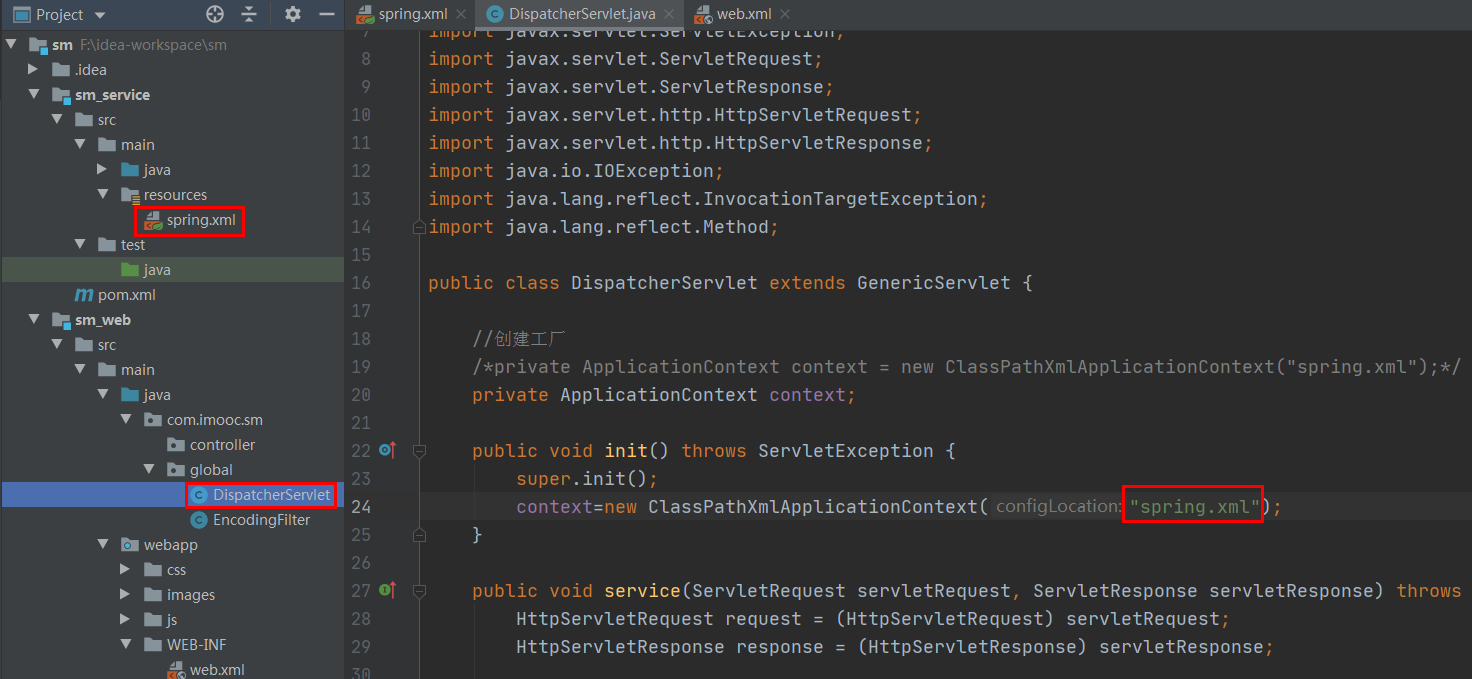Click the DispatcherServlet class icon in tree
1472x679 pixels.
199,495
